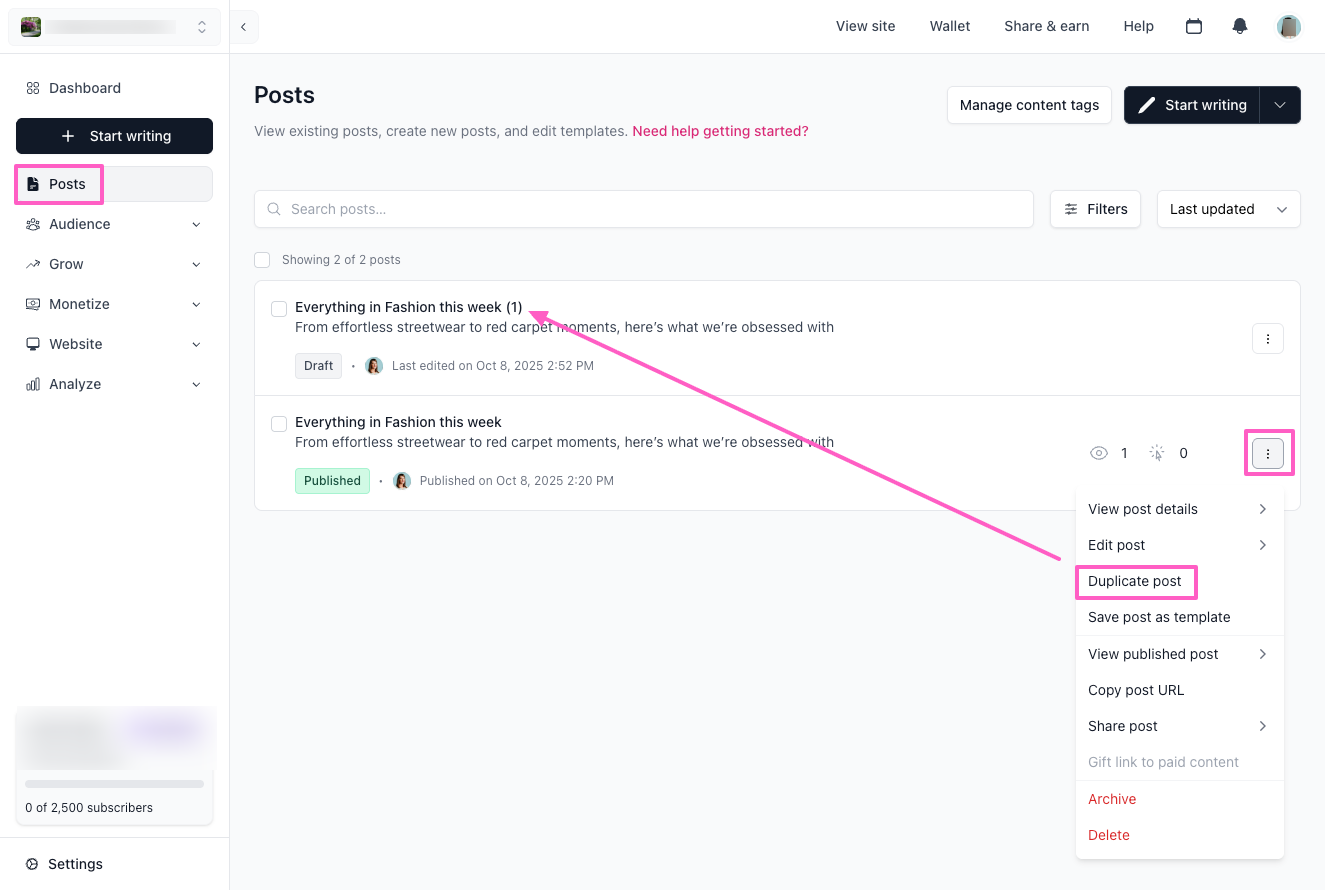Screen dimensions: 1325x890
Task: Click the Settings gear in the sidebar
Action: pyautogui.click(x=32, y=864)
